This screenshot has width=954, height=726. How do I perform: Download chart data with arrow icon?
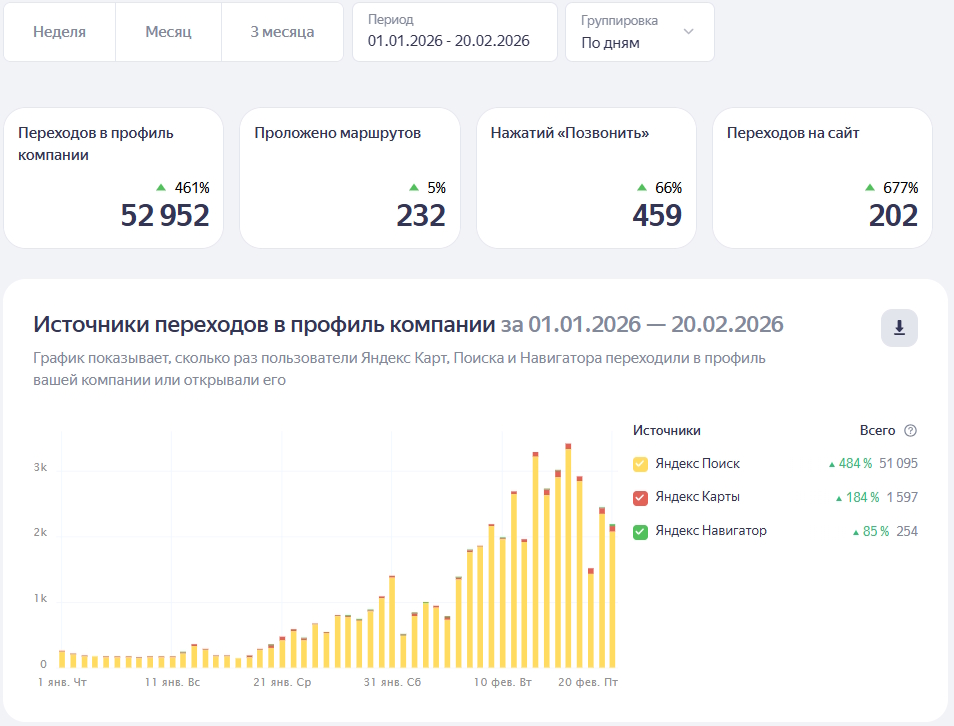tap(899, 328)
